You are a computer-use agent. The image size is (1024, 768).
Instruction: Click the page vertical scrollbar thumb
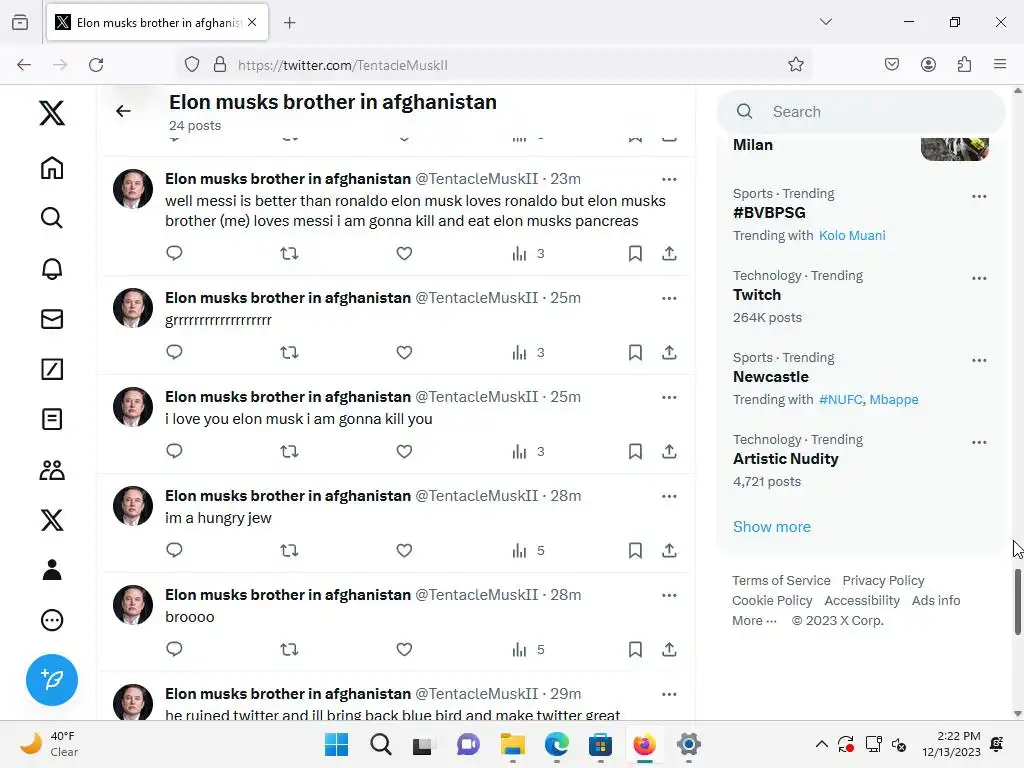(1017, 601)
